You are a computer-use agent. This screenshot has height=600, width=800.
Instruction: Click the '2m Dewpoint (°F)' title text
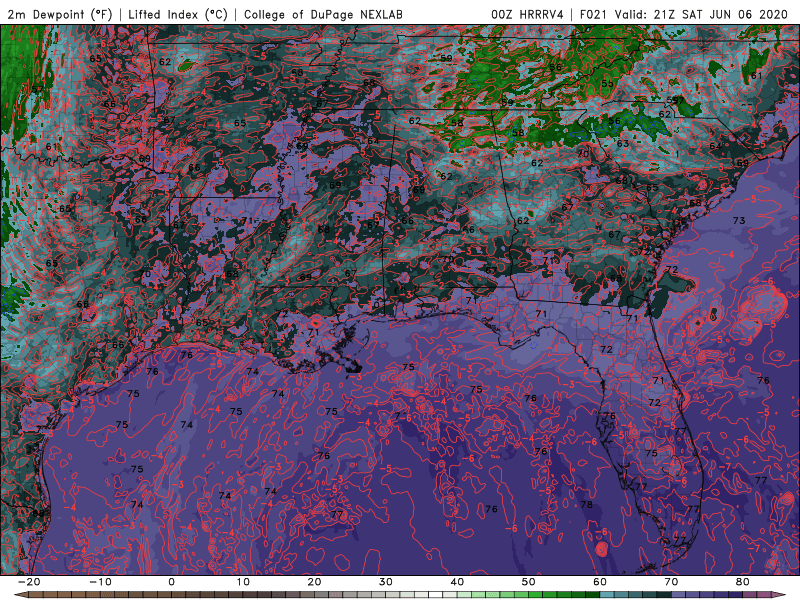pos(60,15)
